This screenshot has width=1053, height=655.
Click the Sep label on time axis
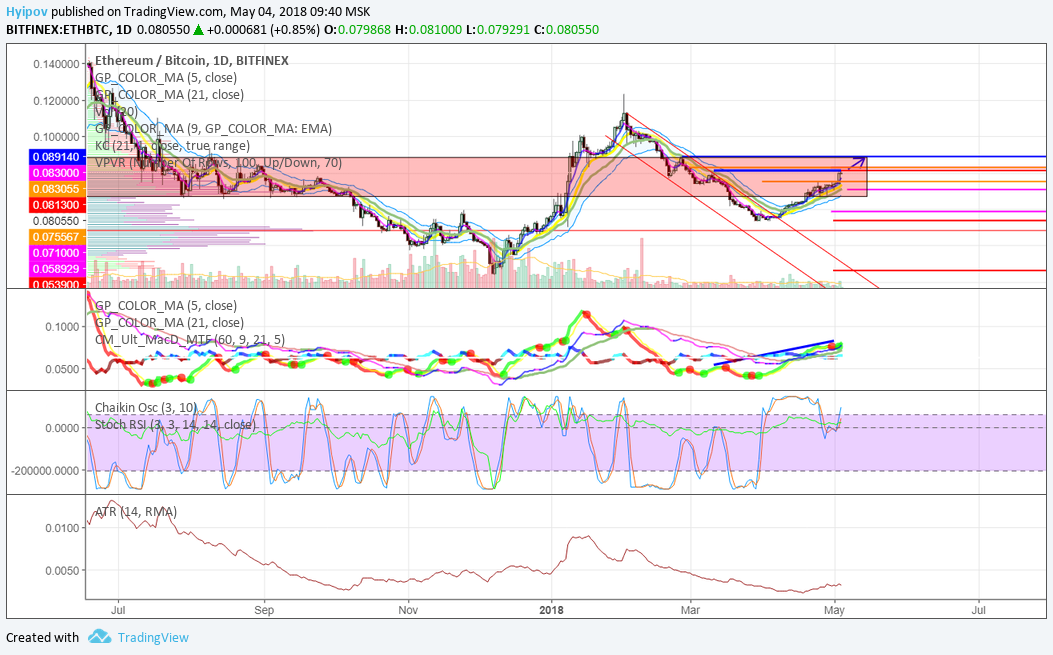coord(264,610)
